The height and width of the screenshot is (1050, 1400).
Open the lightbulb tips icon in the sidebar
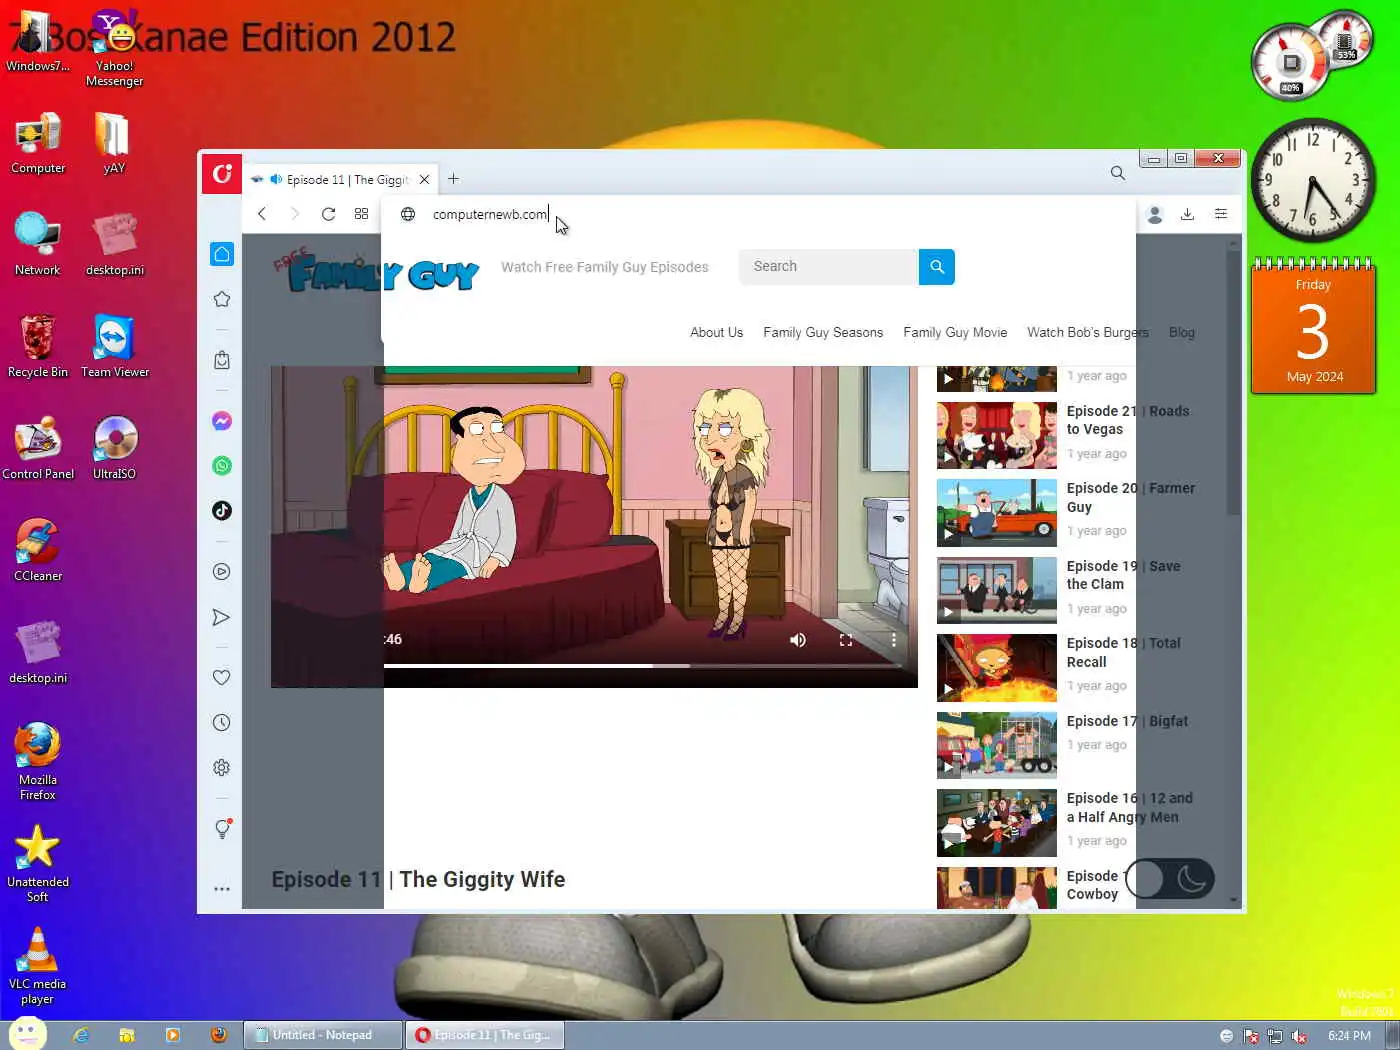tap(222, 829)
